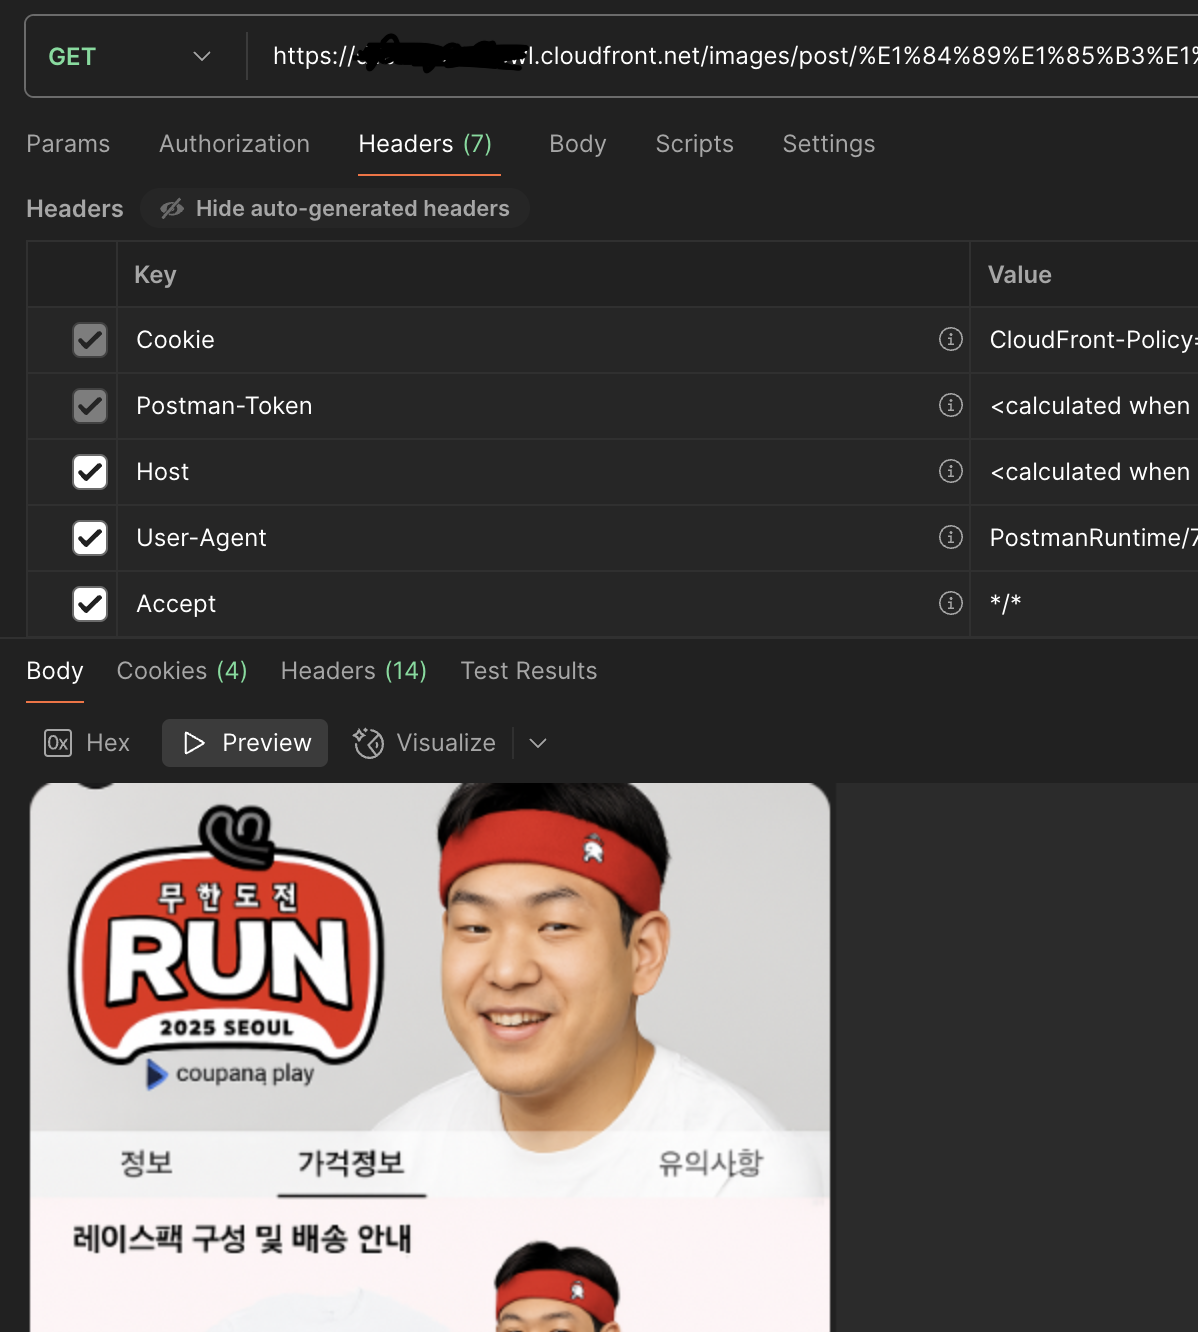Click the PostmanRuntime User-Agent value cell

coord(1085,538)
